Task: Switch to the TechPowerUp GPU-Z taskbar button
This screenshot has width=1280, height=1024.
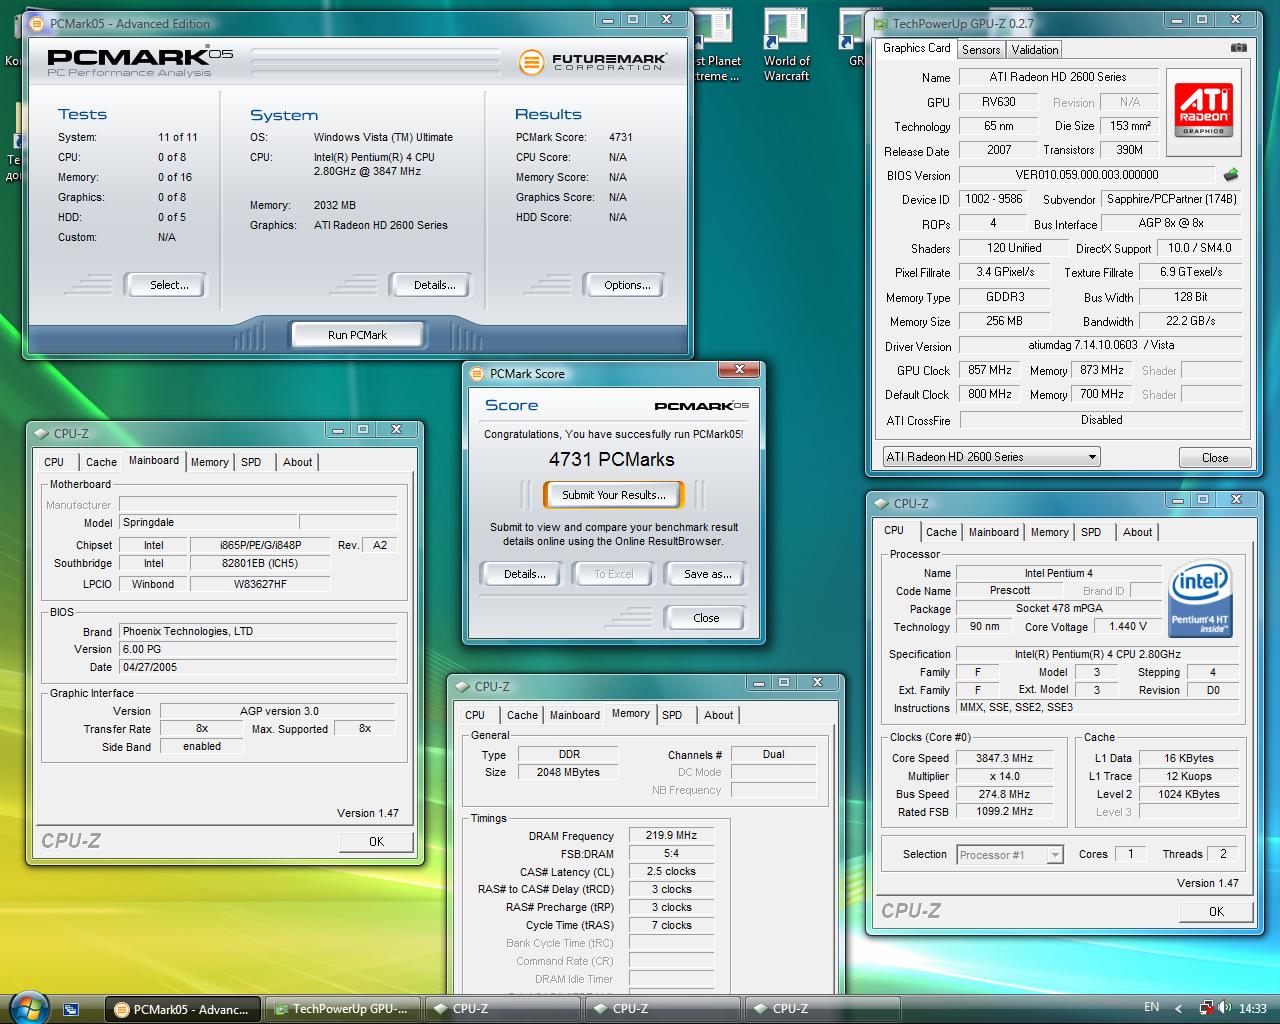Action: (343, 1009)
